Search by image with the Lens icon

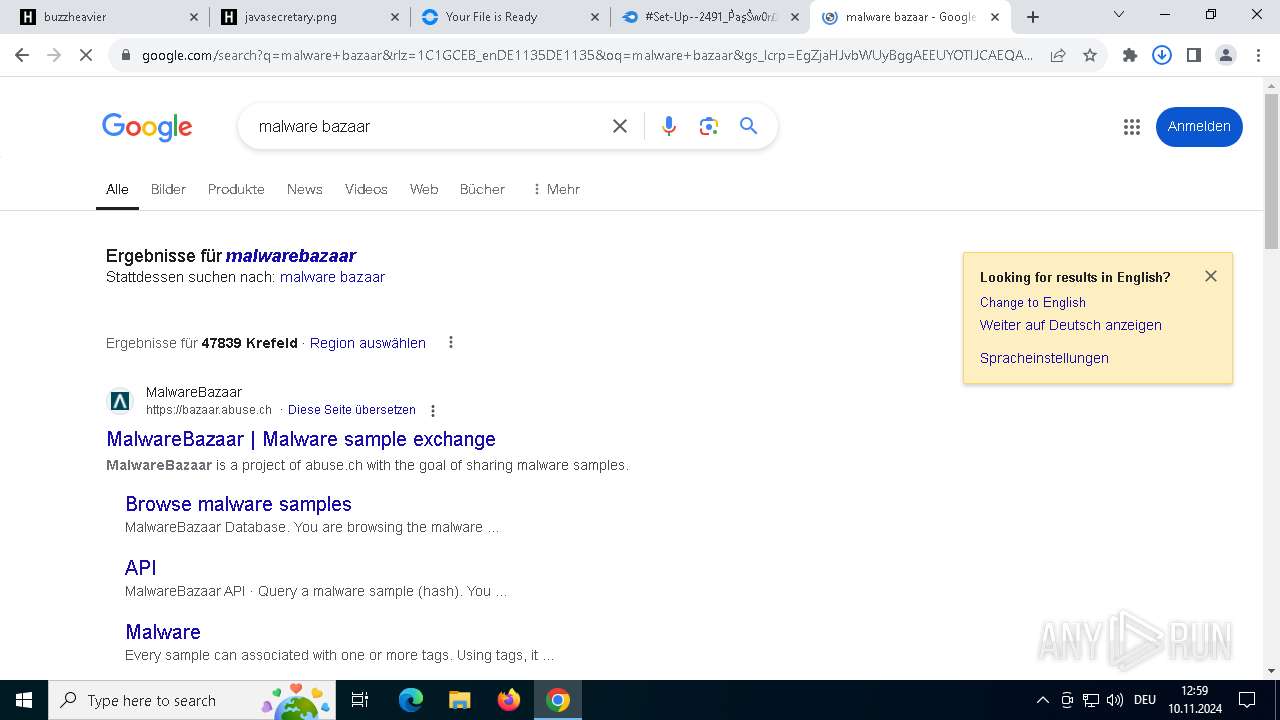[709, 126]
